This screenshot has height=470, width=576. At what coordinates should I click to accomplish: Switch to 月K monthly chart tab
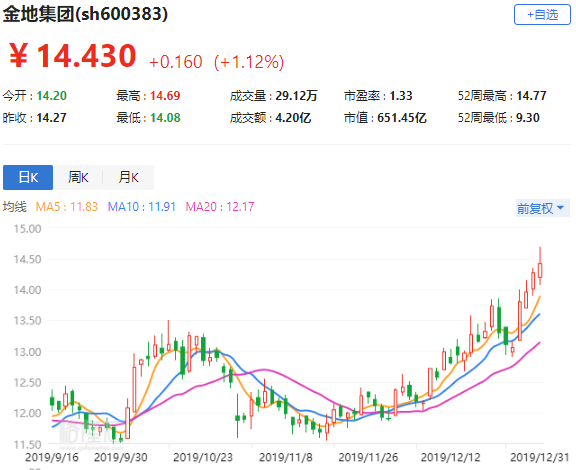[x=128, y=177]
